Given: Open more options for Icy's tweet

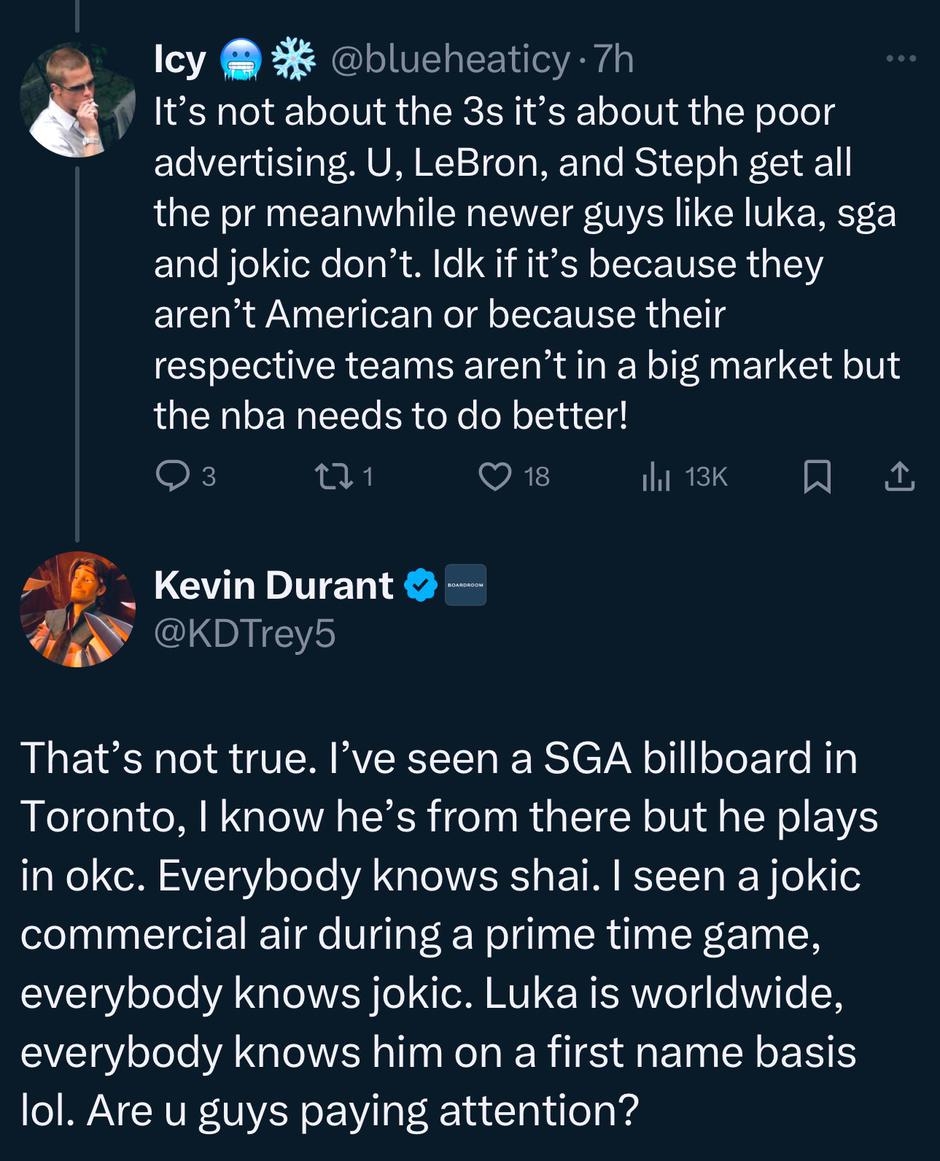Looking at the screenshot, I should coord(901,59).
